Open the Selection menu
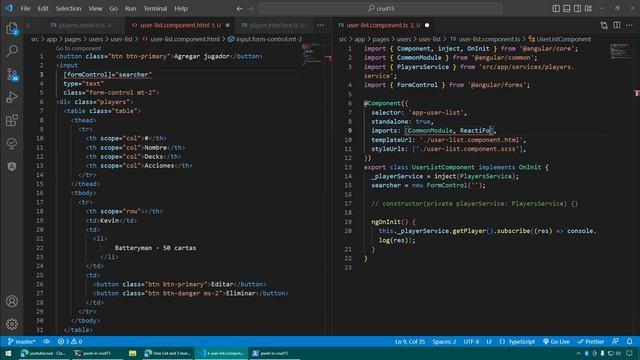Image resolution: width=640 pixels, height=360 pixels. tap(68, 9)
